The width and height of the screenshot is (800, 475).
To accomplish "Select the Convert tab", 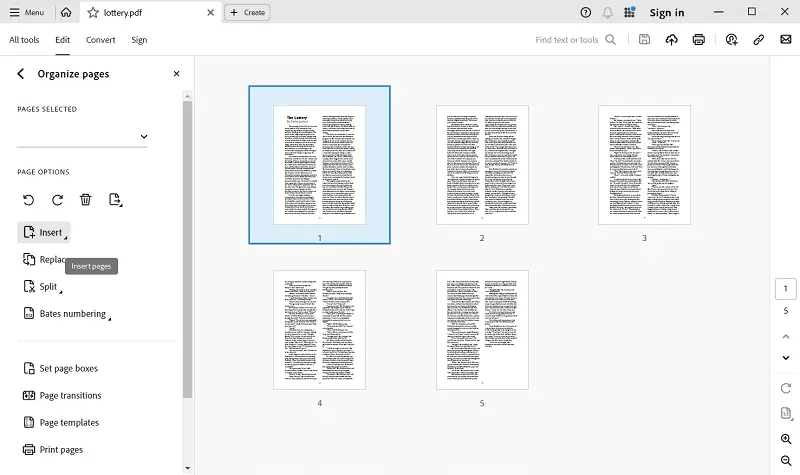I will 101,40.
